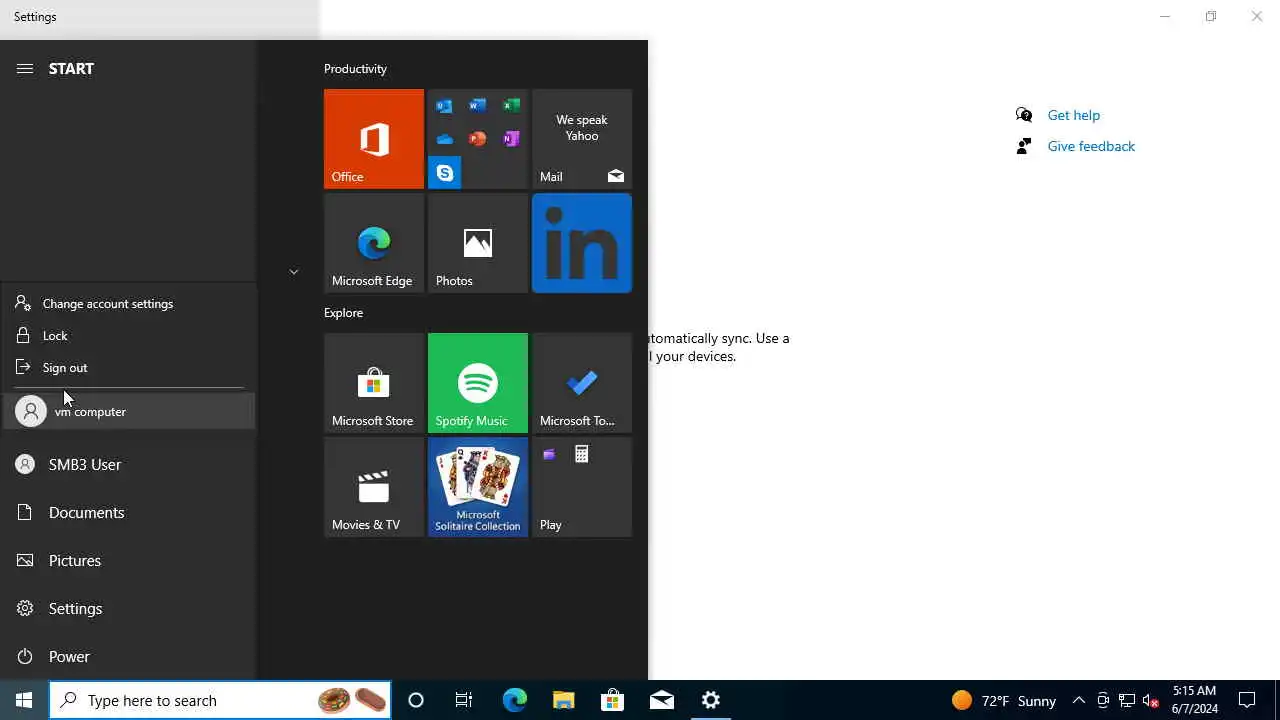This screenshot has height=720, width=1280.
Task: Open the Office tile
Action: 374,139
